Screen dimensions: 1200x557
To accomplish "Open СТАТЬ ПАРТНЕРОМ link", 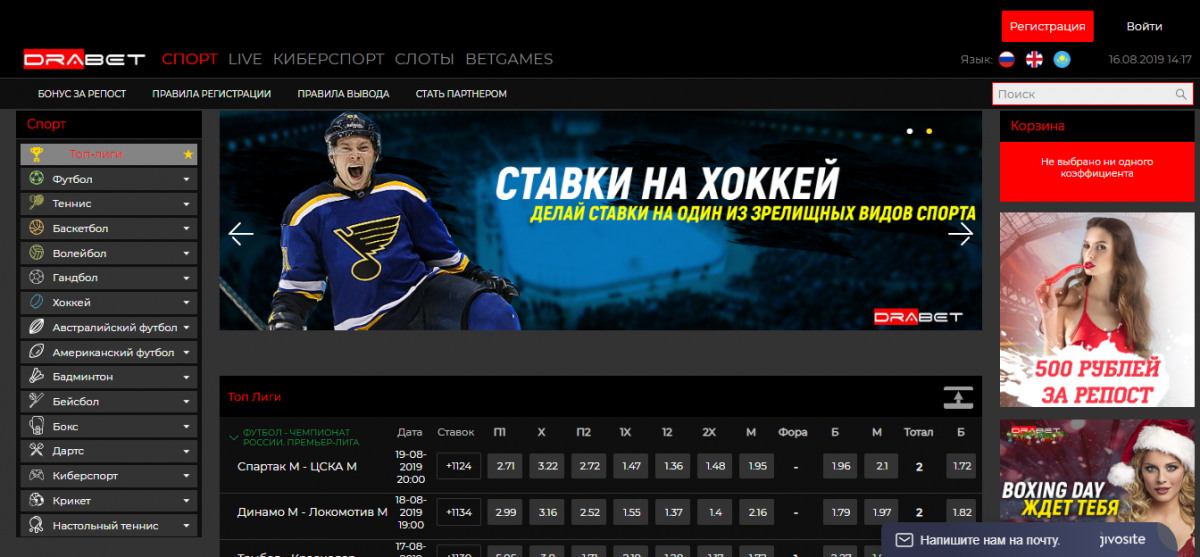I will (x=461, y=94).
